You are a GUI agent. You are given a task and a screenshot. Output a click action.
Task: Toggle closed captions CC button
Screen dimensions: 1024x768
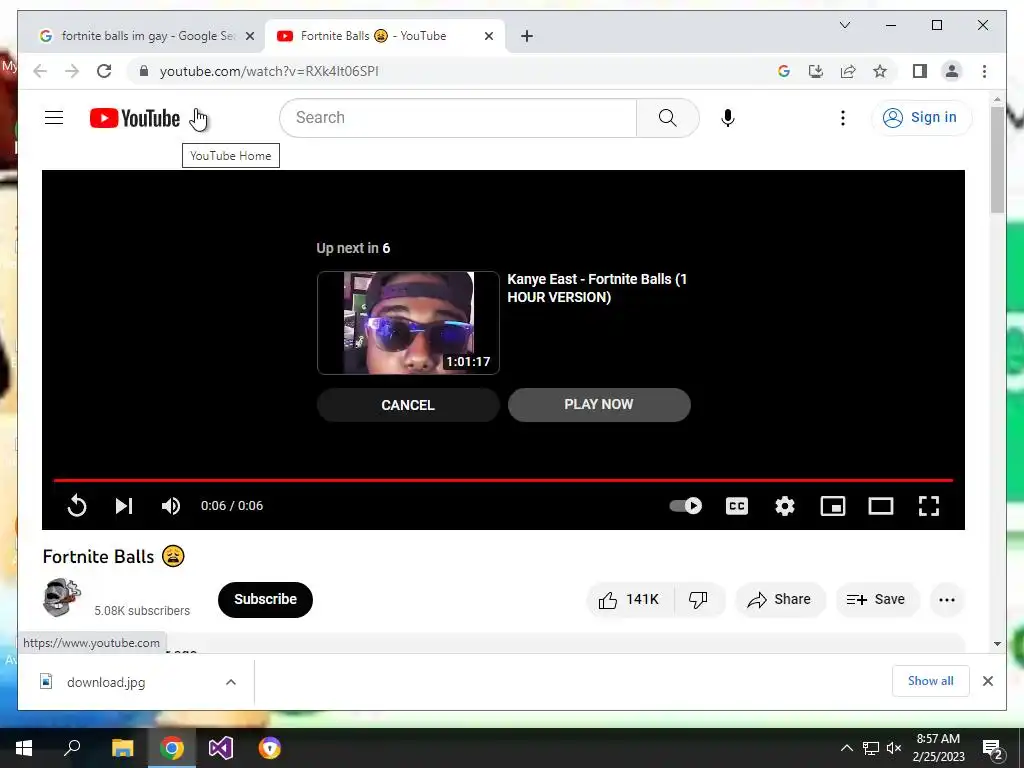(x=737, y=505)
